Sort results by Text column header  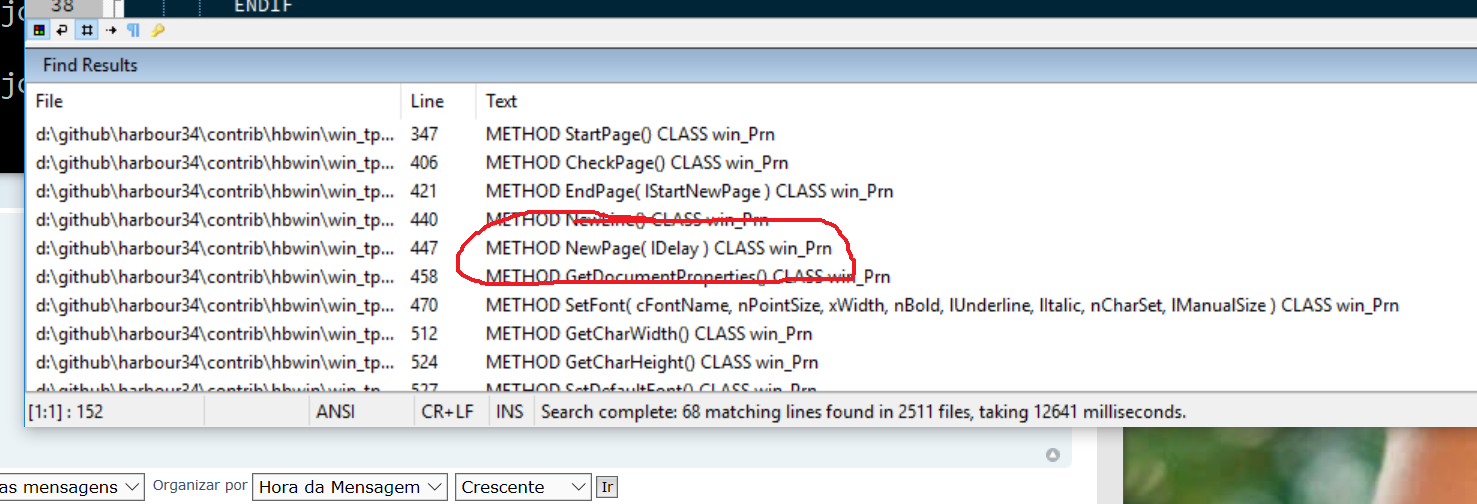coord(975,101)
